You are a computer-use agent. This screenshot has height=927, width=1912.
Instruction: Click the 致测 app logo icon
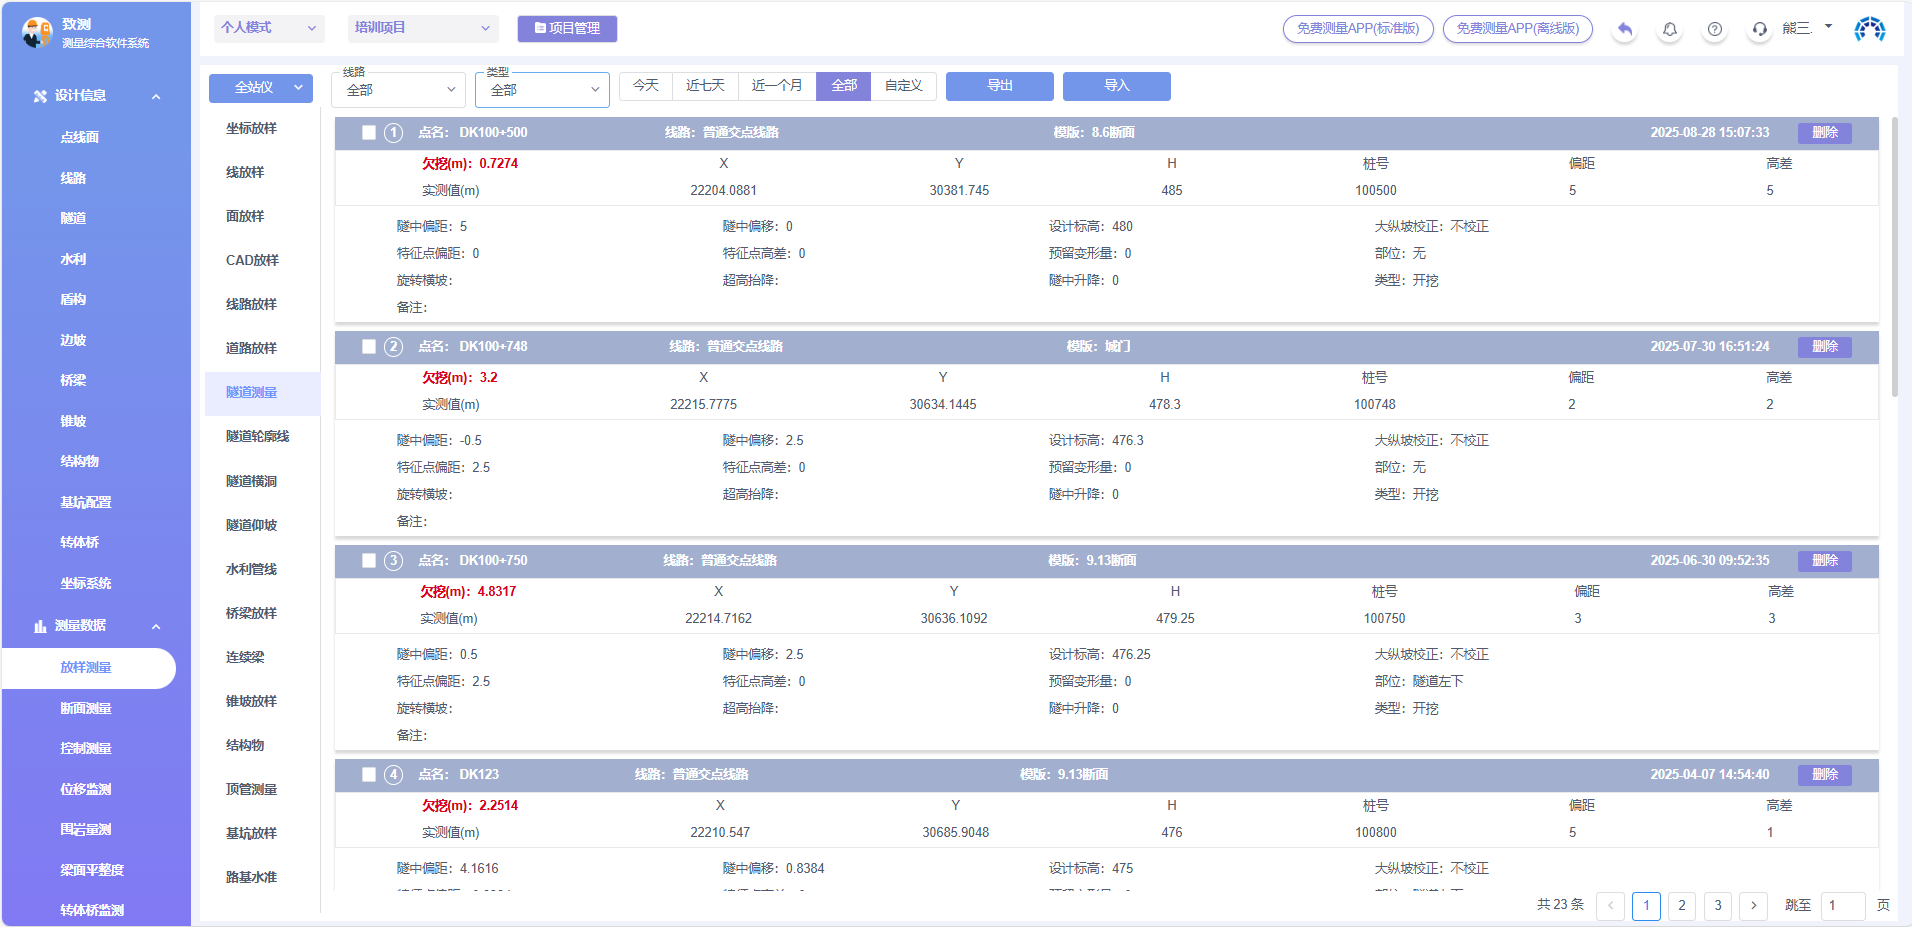37,33
